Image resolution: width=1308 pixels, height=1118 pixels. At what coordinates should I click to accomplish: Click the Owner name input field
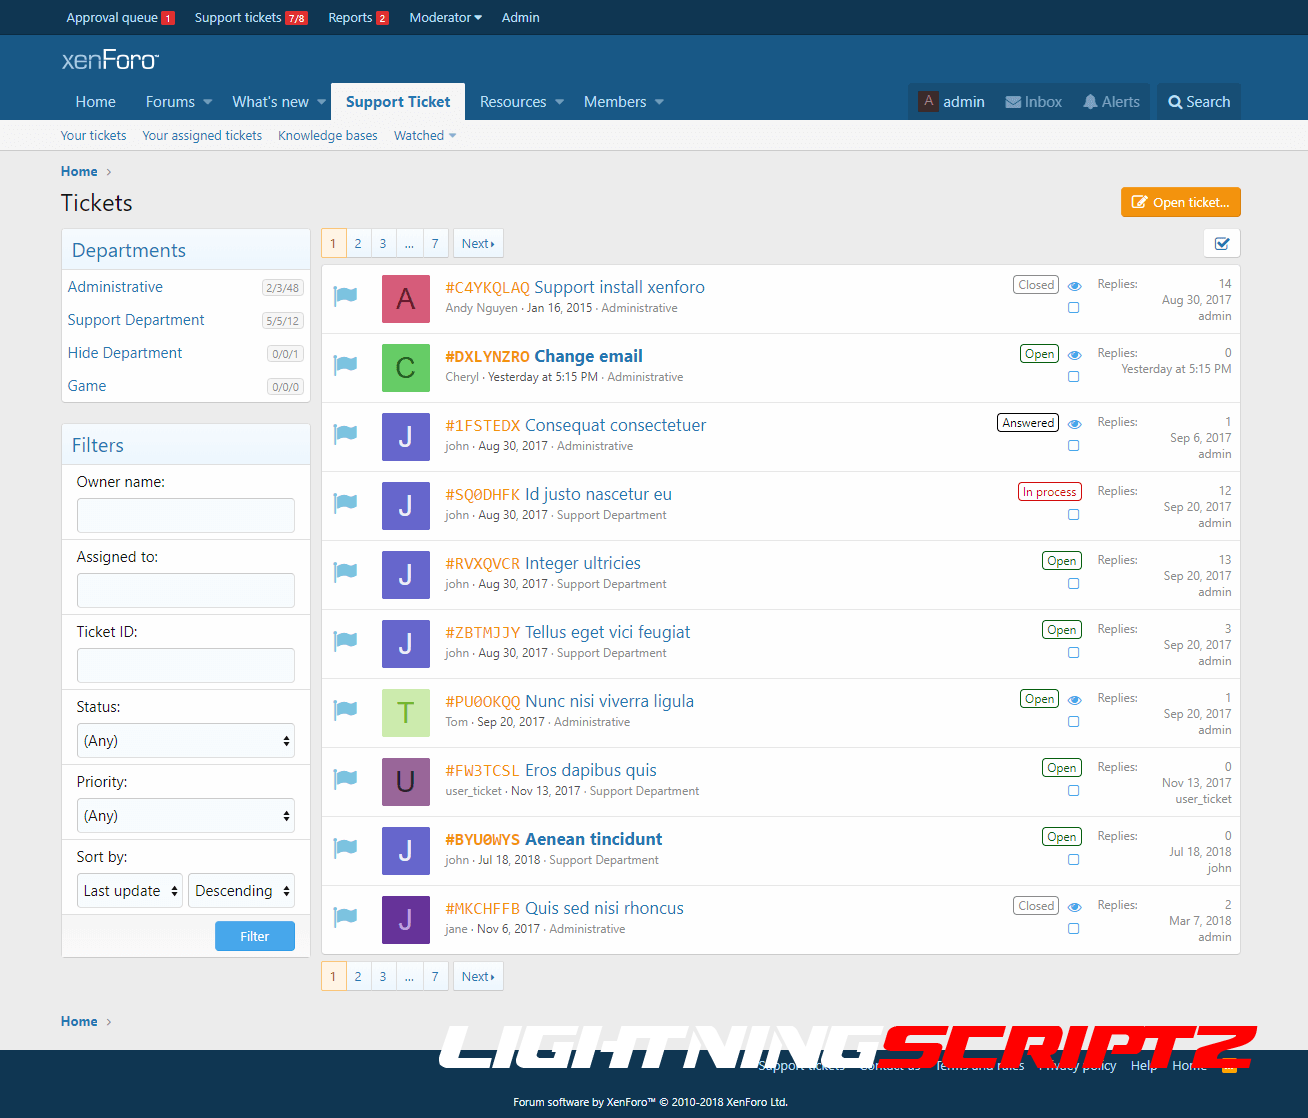tap(186, 516)
